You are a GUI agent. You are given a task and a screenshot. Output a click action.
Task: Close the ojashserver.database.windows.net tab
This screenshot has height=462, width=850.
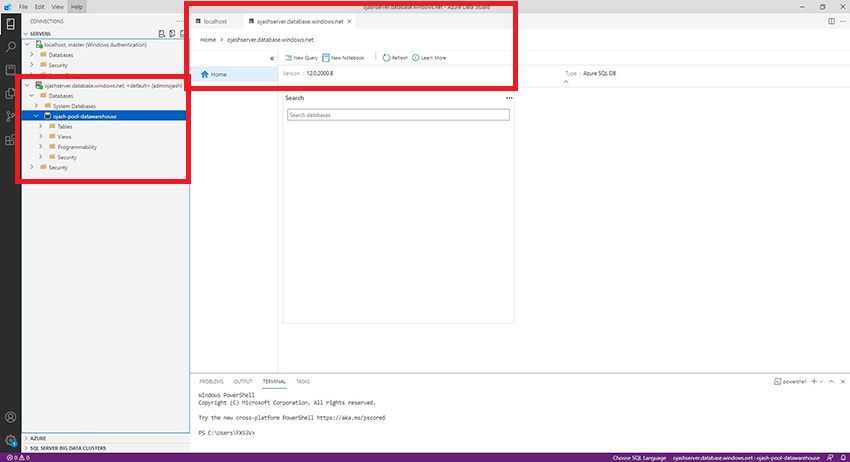350,21
